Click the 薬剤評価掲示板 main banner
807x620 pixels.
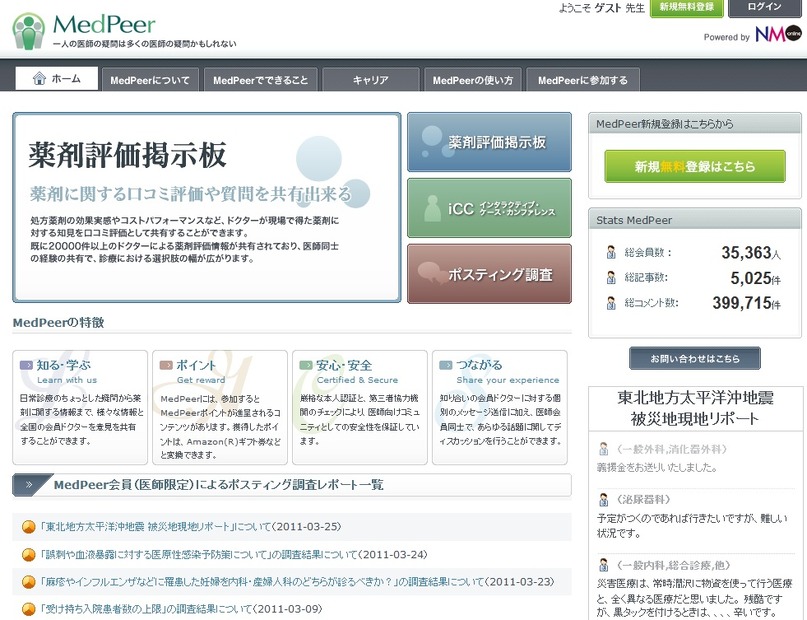point(207,207)
